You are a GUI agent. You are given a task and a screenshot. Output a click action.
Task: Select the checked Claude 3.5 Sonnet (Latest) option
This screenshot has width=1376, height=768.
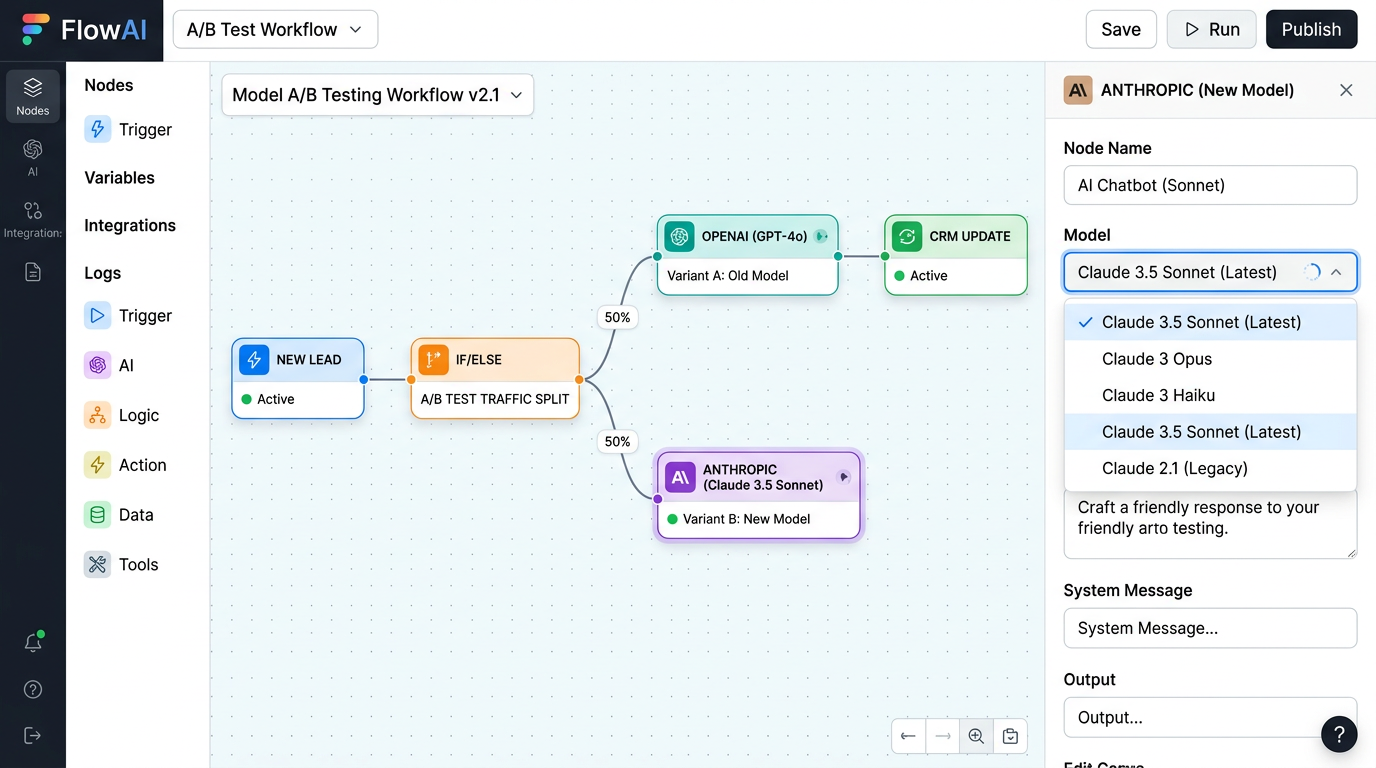[x=1210, y=322]
